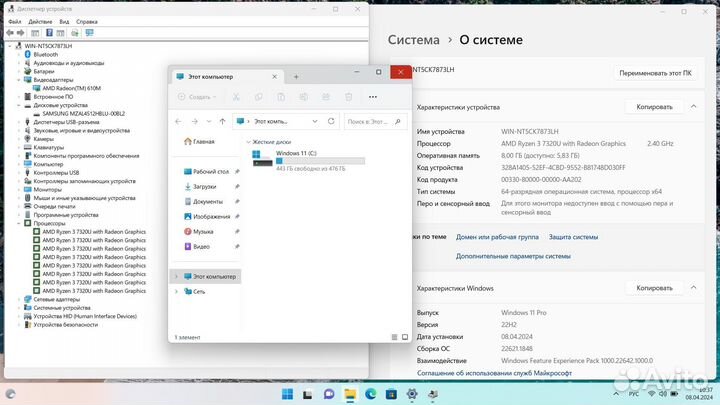Collapse Дисковые устройства tree node
The height and width of the screenshot is (405, 720).
click(x=19, y=105)
